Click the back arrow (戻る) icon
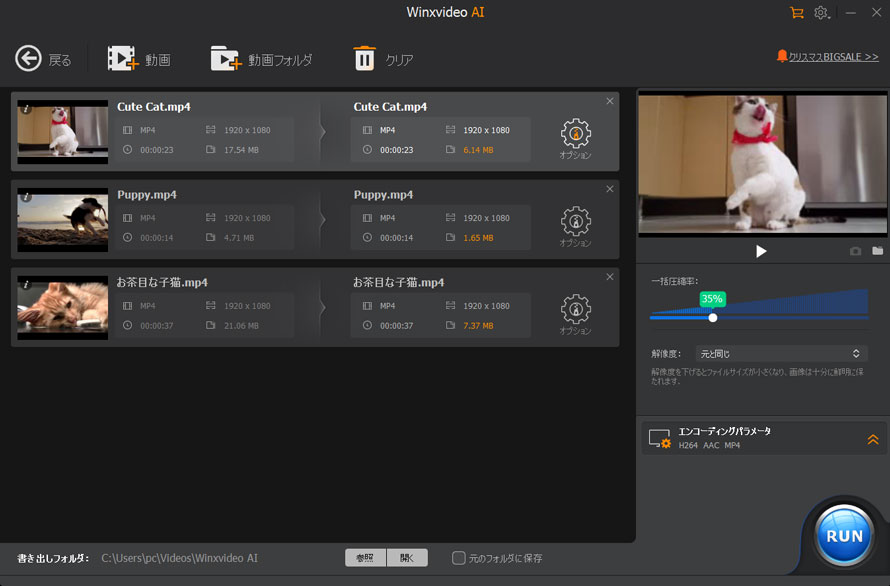The image size is (890, 586). point(28,59)
